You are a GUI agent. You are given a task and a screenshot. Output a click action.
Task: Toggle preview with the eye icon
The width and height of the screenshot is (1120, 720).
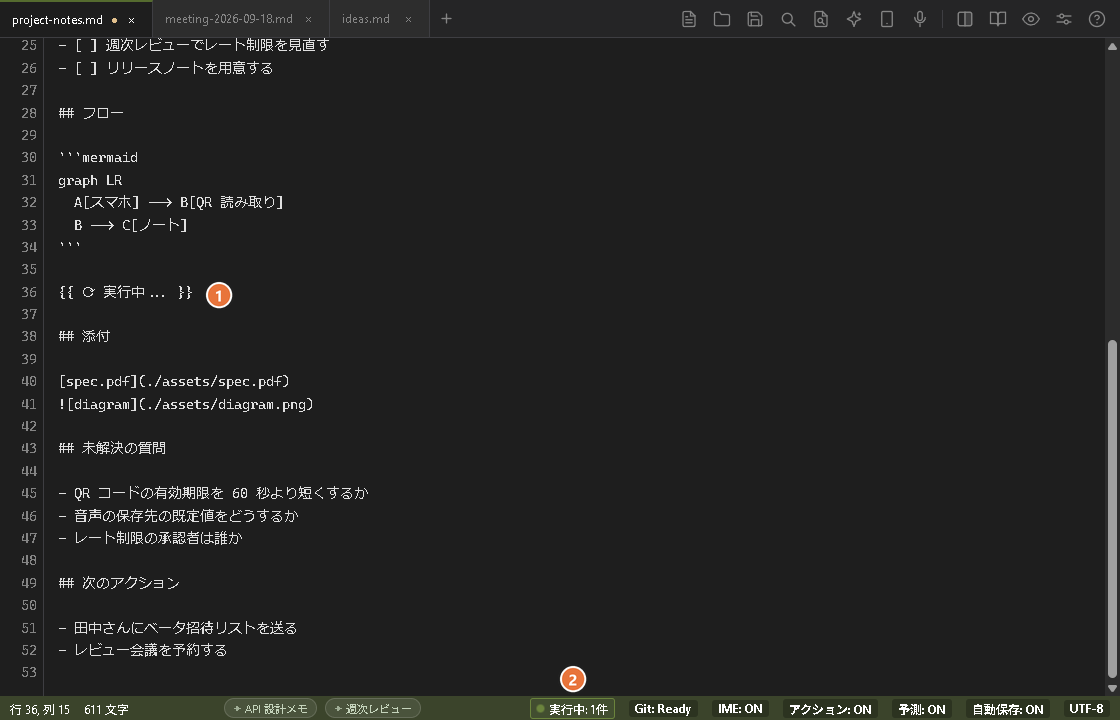(x=1031, y=19)
